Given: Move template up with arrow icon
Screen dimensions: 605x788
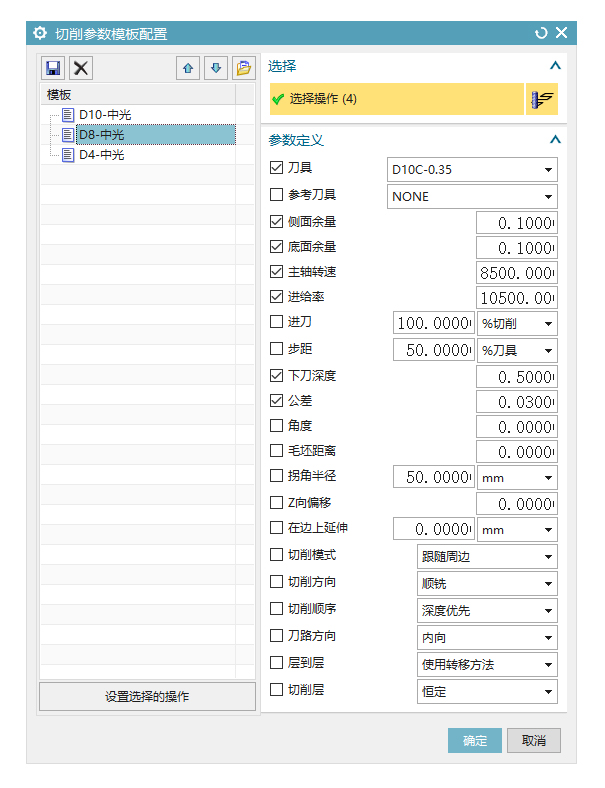Looking at the screenshot, I should pyautogui.click(x=187, y=68).
